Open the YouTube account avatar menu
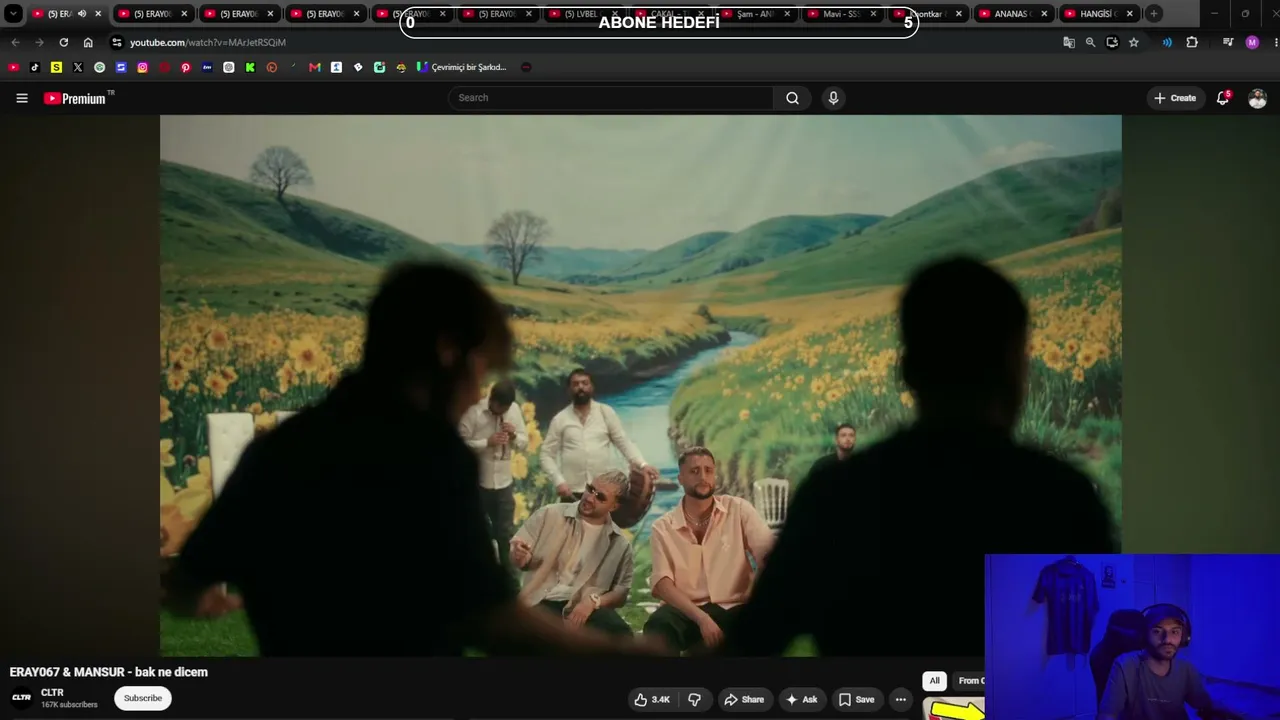The height and width of the screenshot is (720, 1280). (x=1257, y=98)
